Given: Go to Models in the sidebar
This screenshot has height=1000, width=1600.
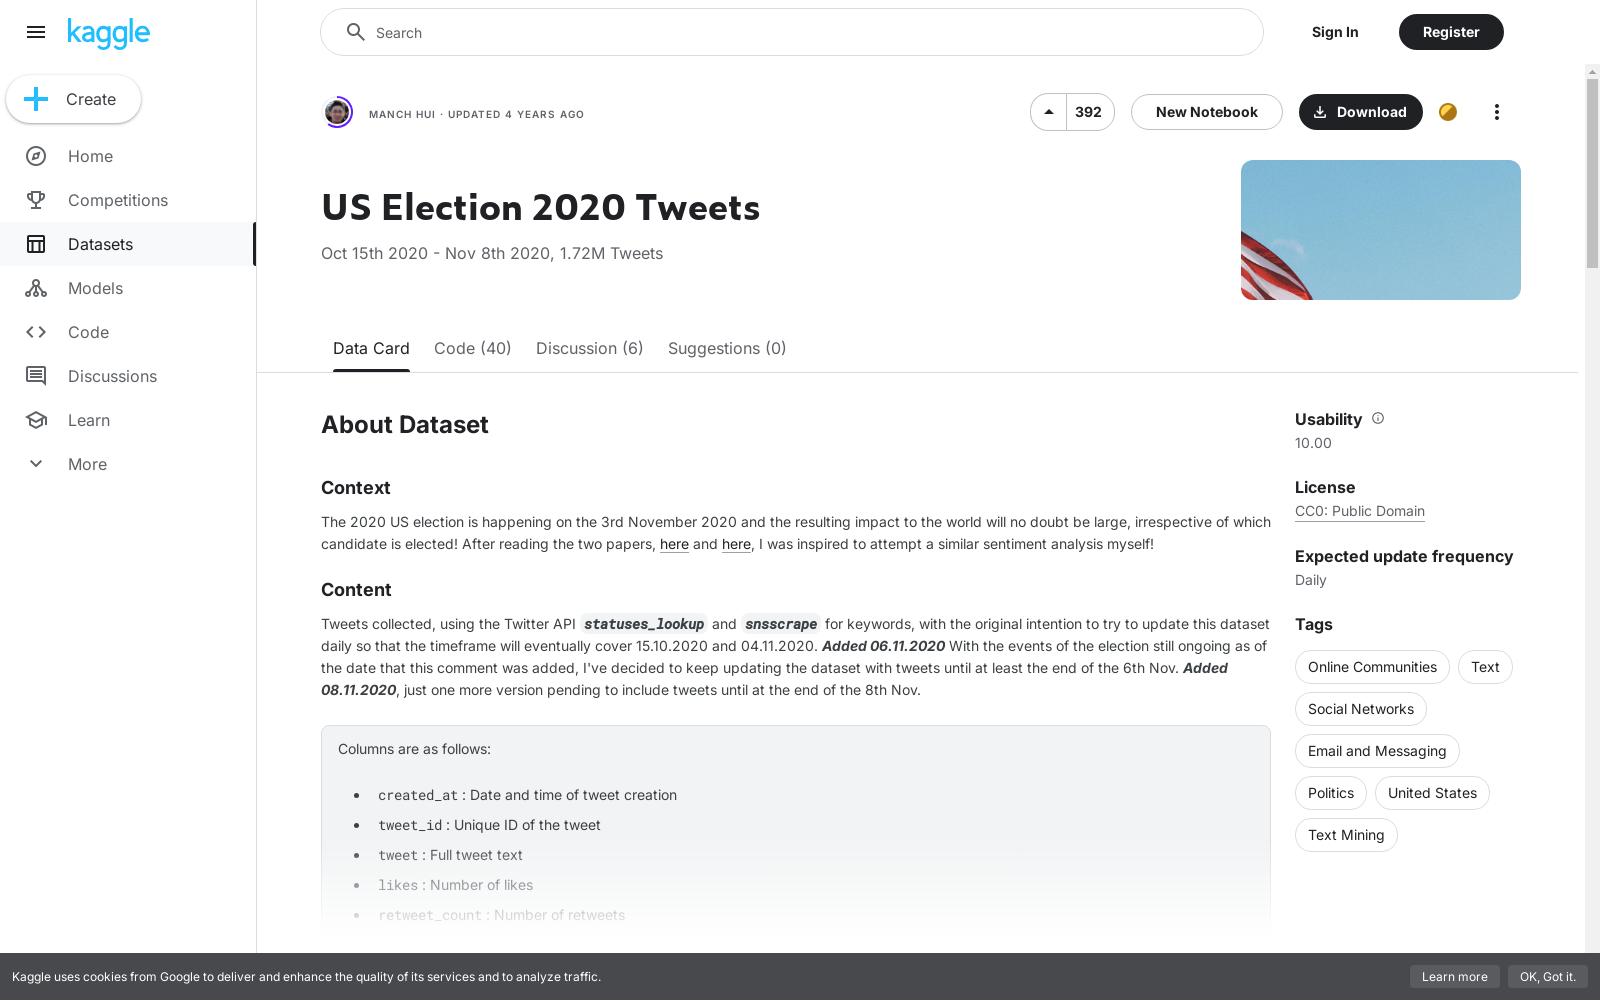Looking at the screenshot, I should (95, 288).
